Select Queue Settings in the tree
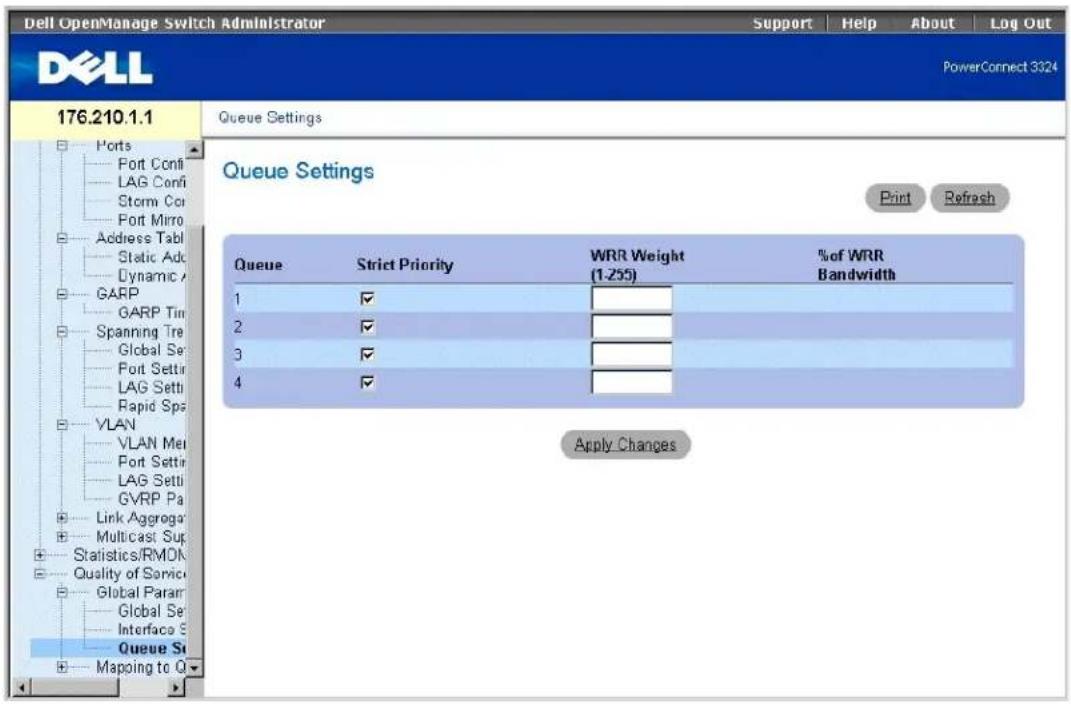Image resolution: width=1071 pixels, height=704 pixels. [151, 648]
